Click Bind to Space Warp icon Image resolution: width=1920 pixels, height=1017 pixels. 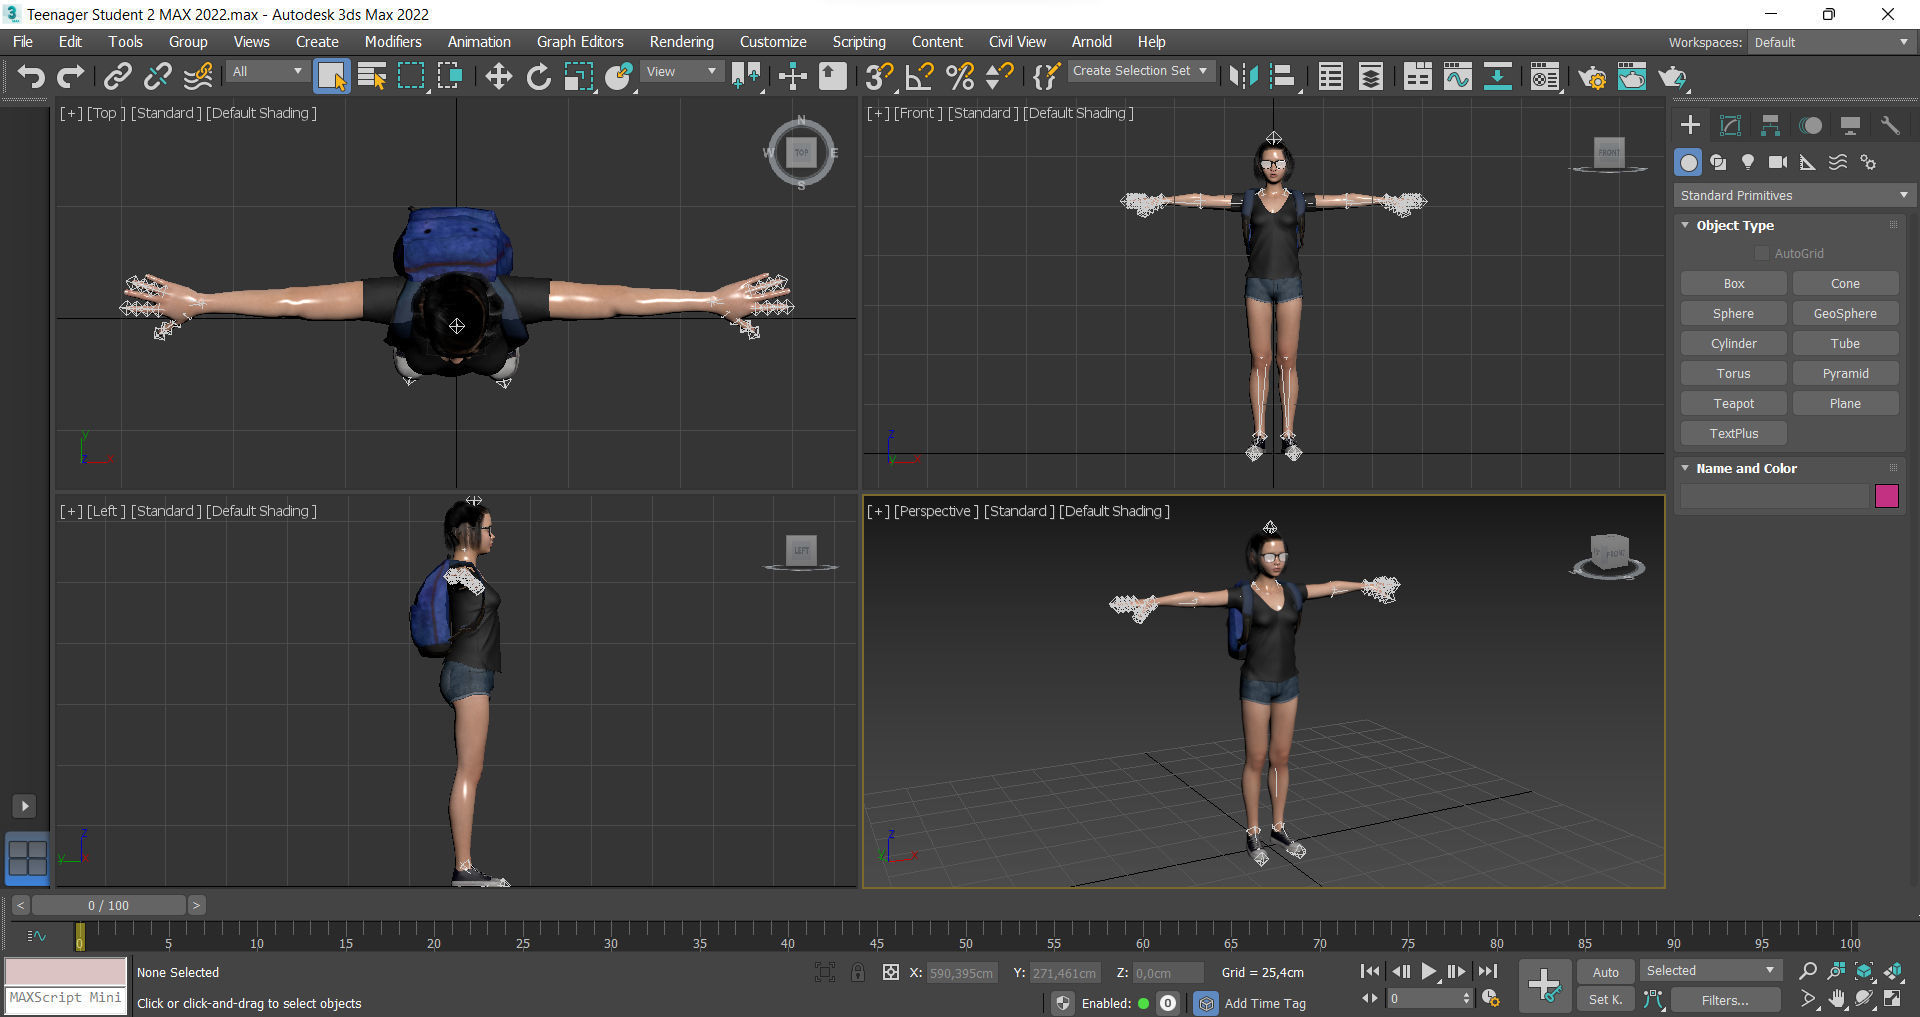tap(198, 76)
